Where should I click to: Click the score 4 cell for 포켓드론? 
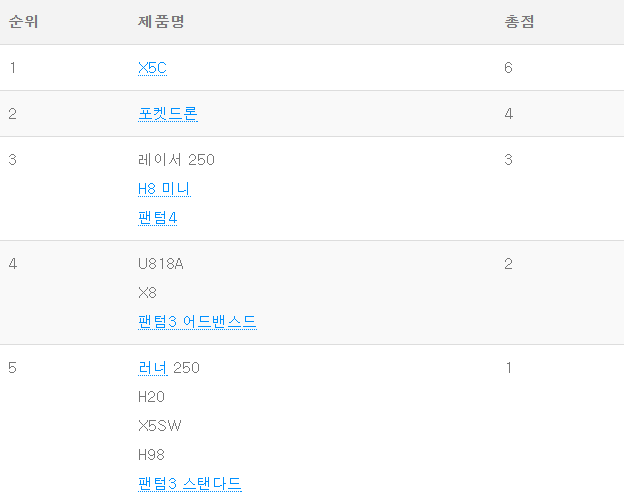click(x=508, y=114)
